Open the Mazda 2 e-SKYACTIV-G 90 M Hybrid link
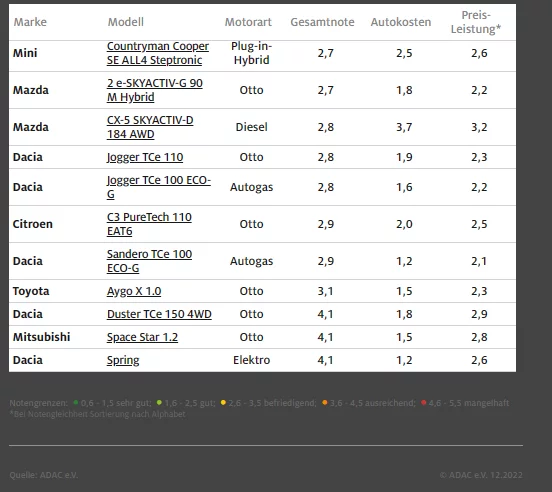This screenshot has width=552, height=492. tap(155, 90)
